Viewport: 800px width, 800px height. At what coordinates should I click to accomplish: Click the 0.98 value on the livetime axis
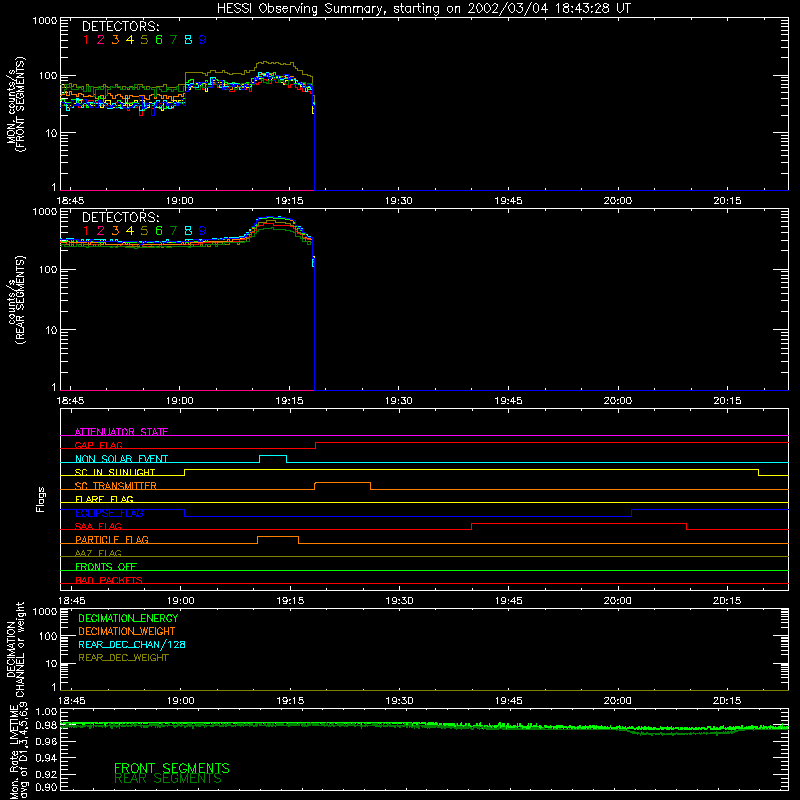pyautogui.click(x=46, y=726)
